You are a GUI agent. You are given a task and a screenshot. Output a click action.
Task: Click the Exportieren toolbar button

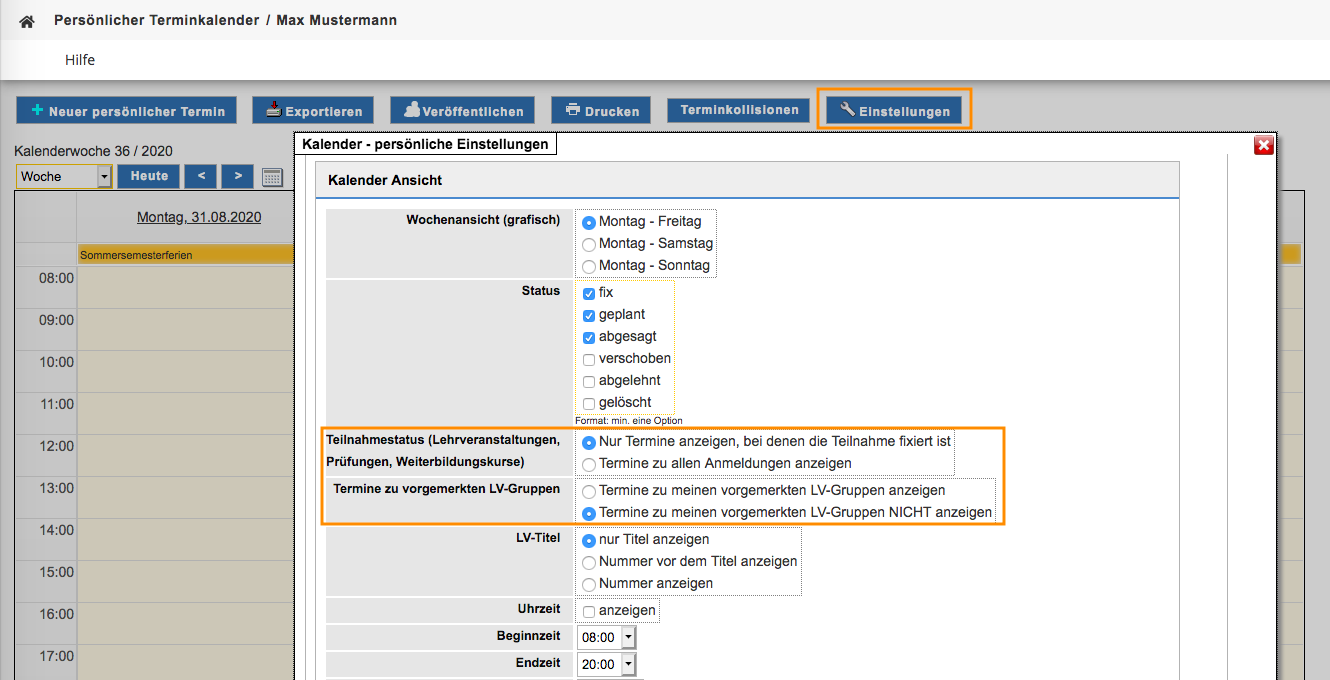pos(313,111)
